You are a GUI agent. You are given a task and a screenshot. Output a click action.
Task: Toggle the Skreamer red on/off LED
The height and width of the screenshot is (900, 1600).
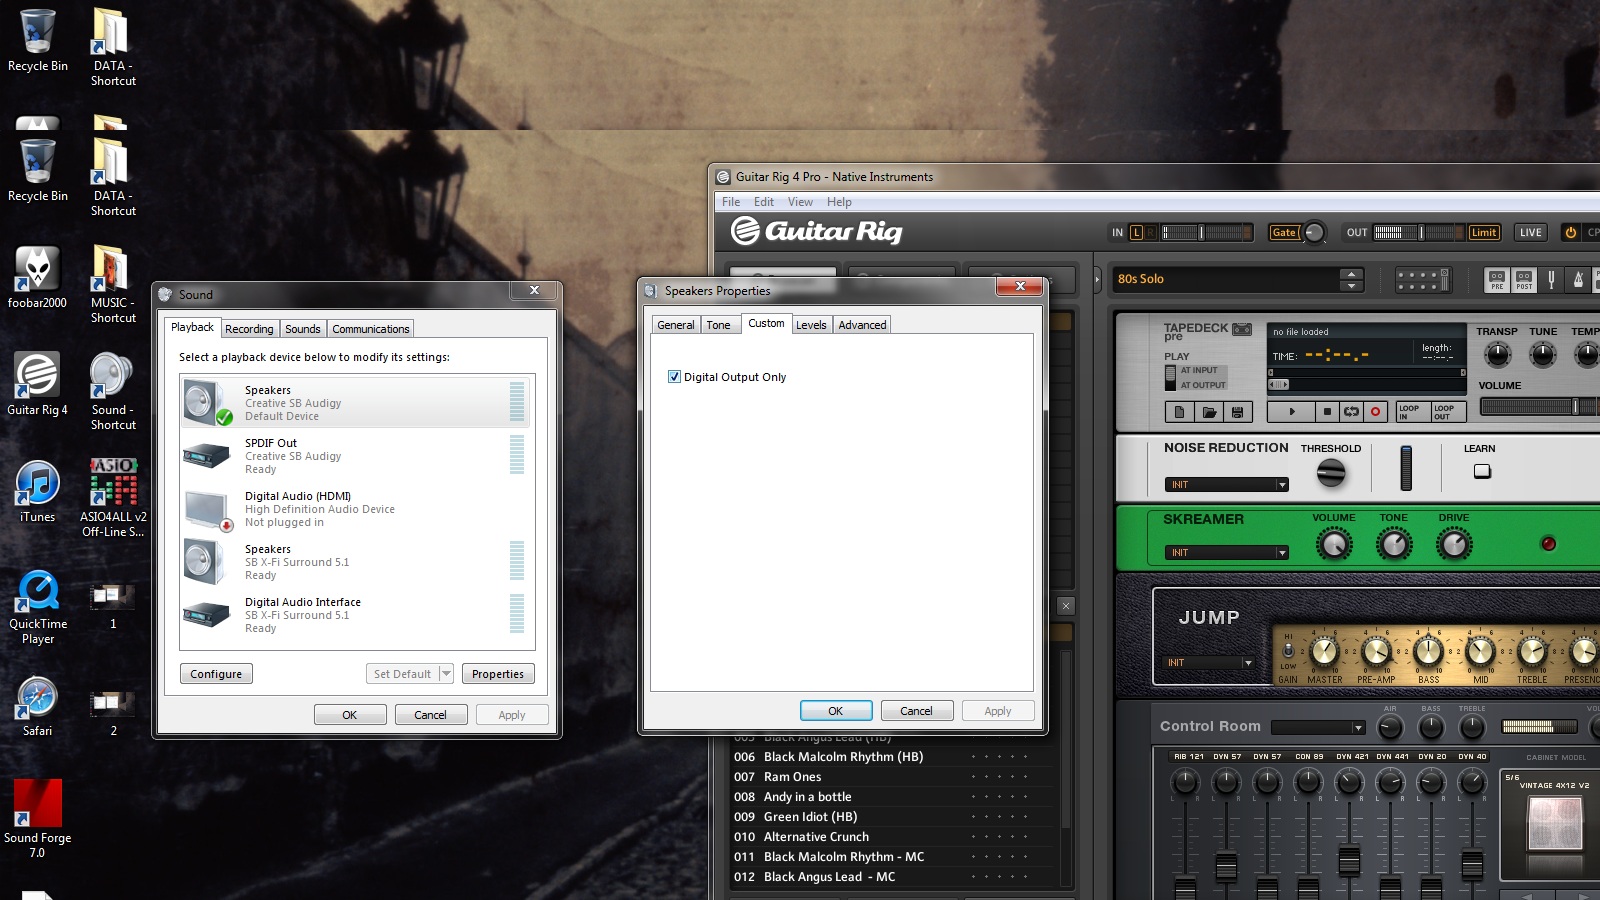click(1548, 544)
